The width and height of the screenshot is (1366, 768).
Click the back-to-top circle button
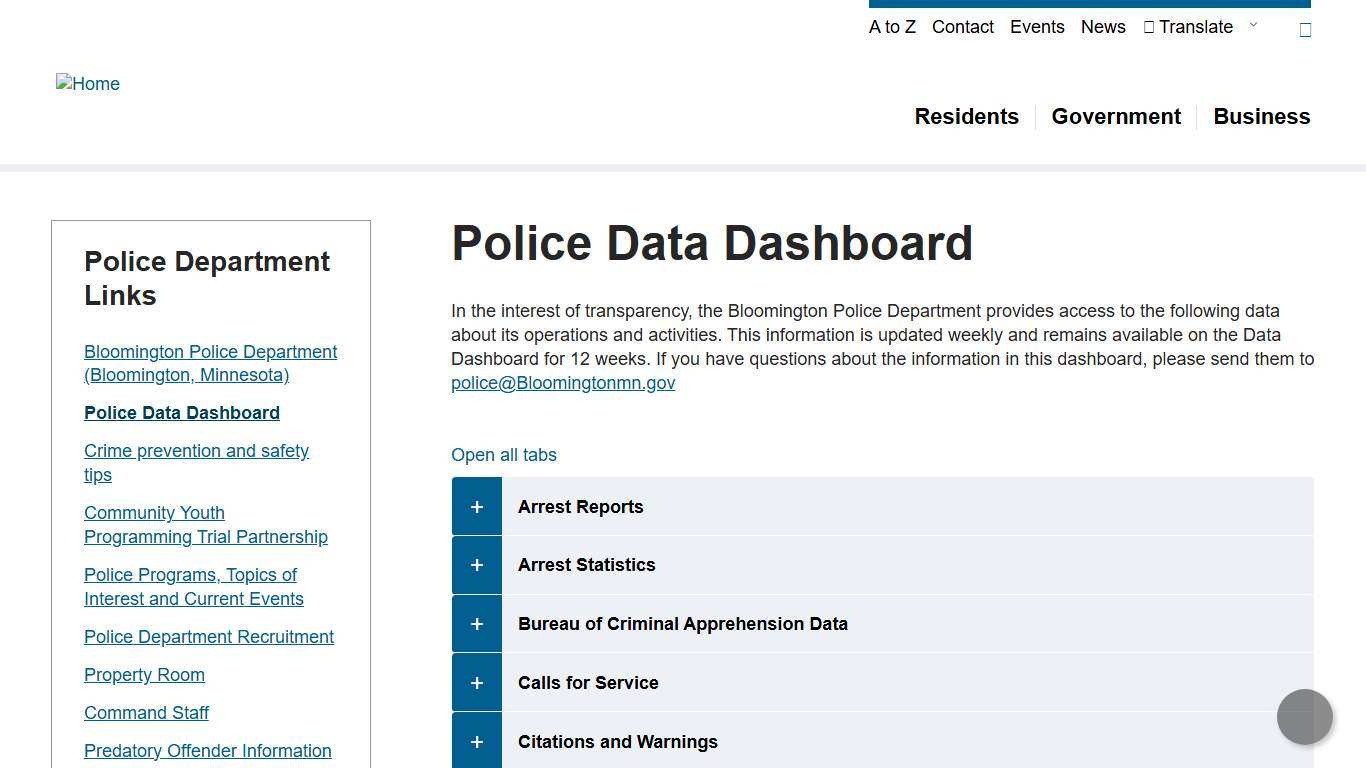click(1305, 717)
